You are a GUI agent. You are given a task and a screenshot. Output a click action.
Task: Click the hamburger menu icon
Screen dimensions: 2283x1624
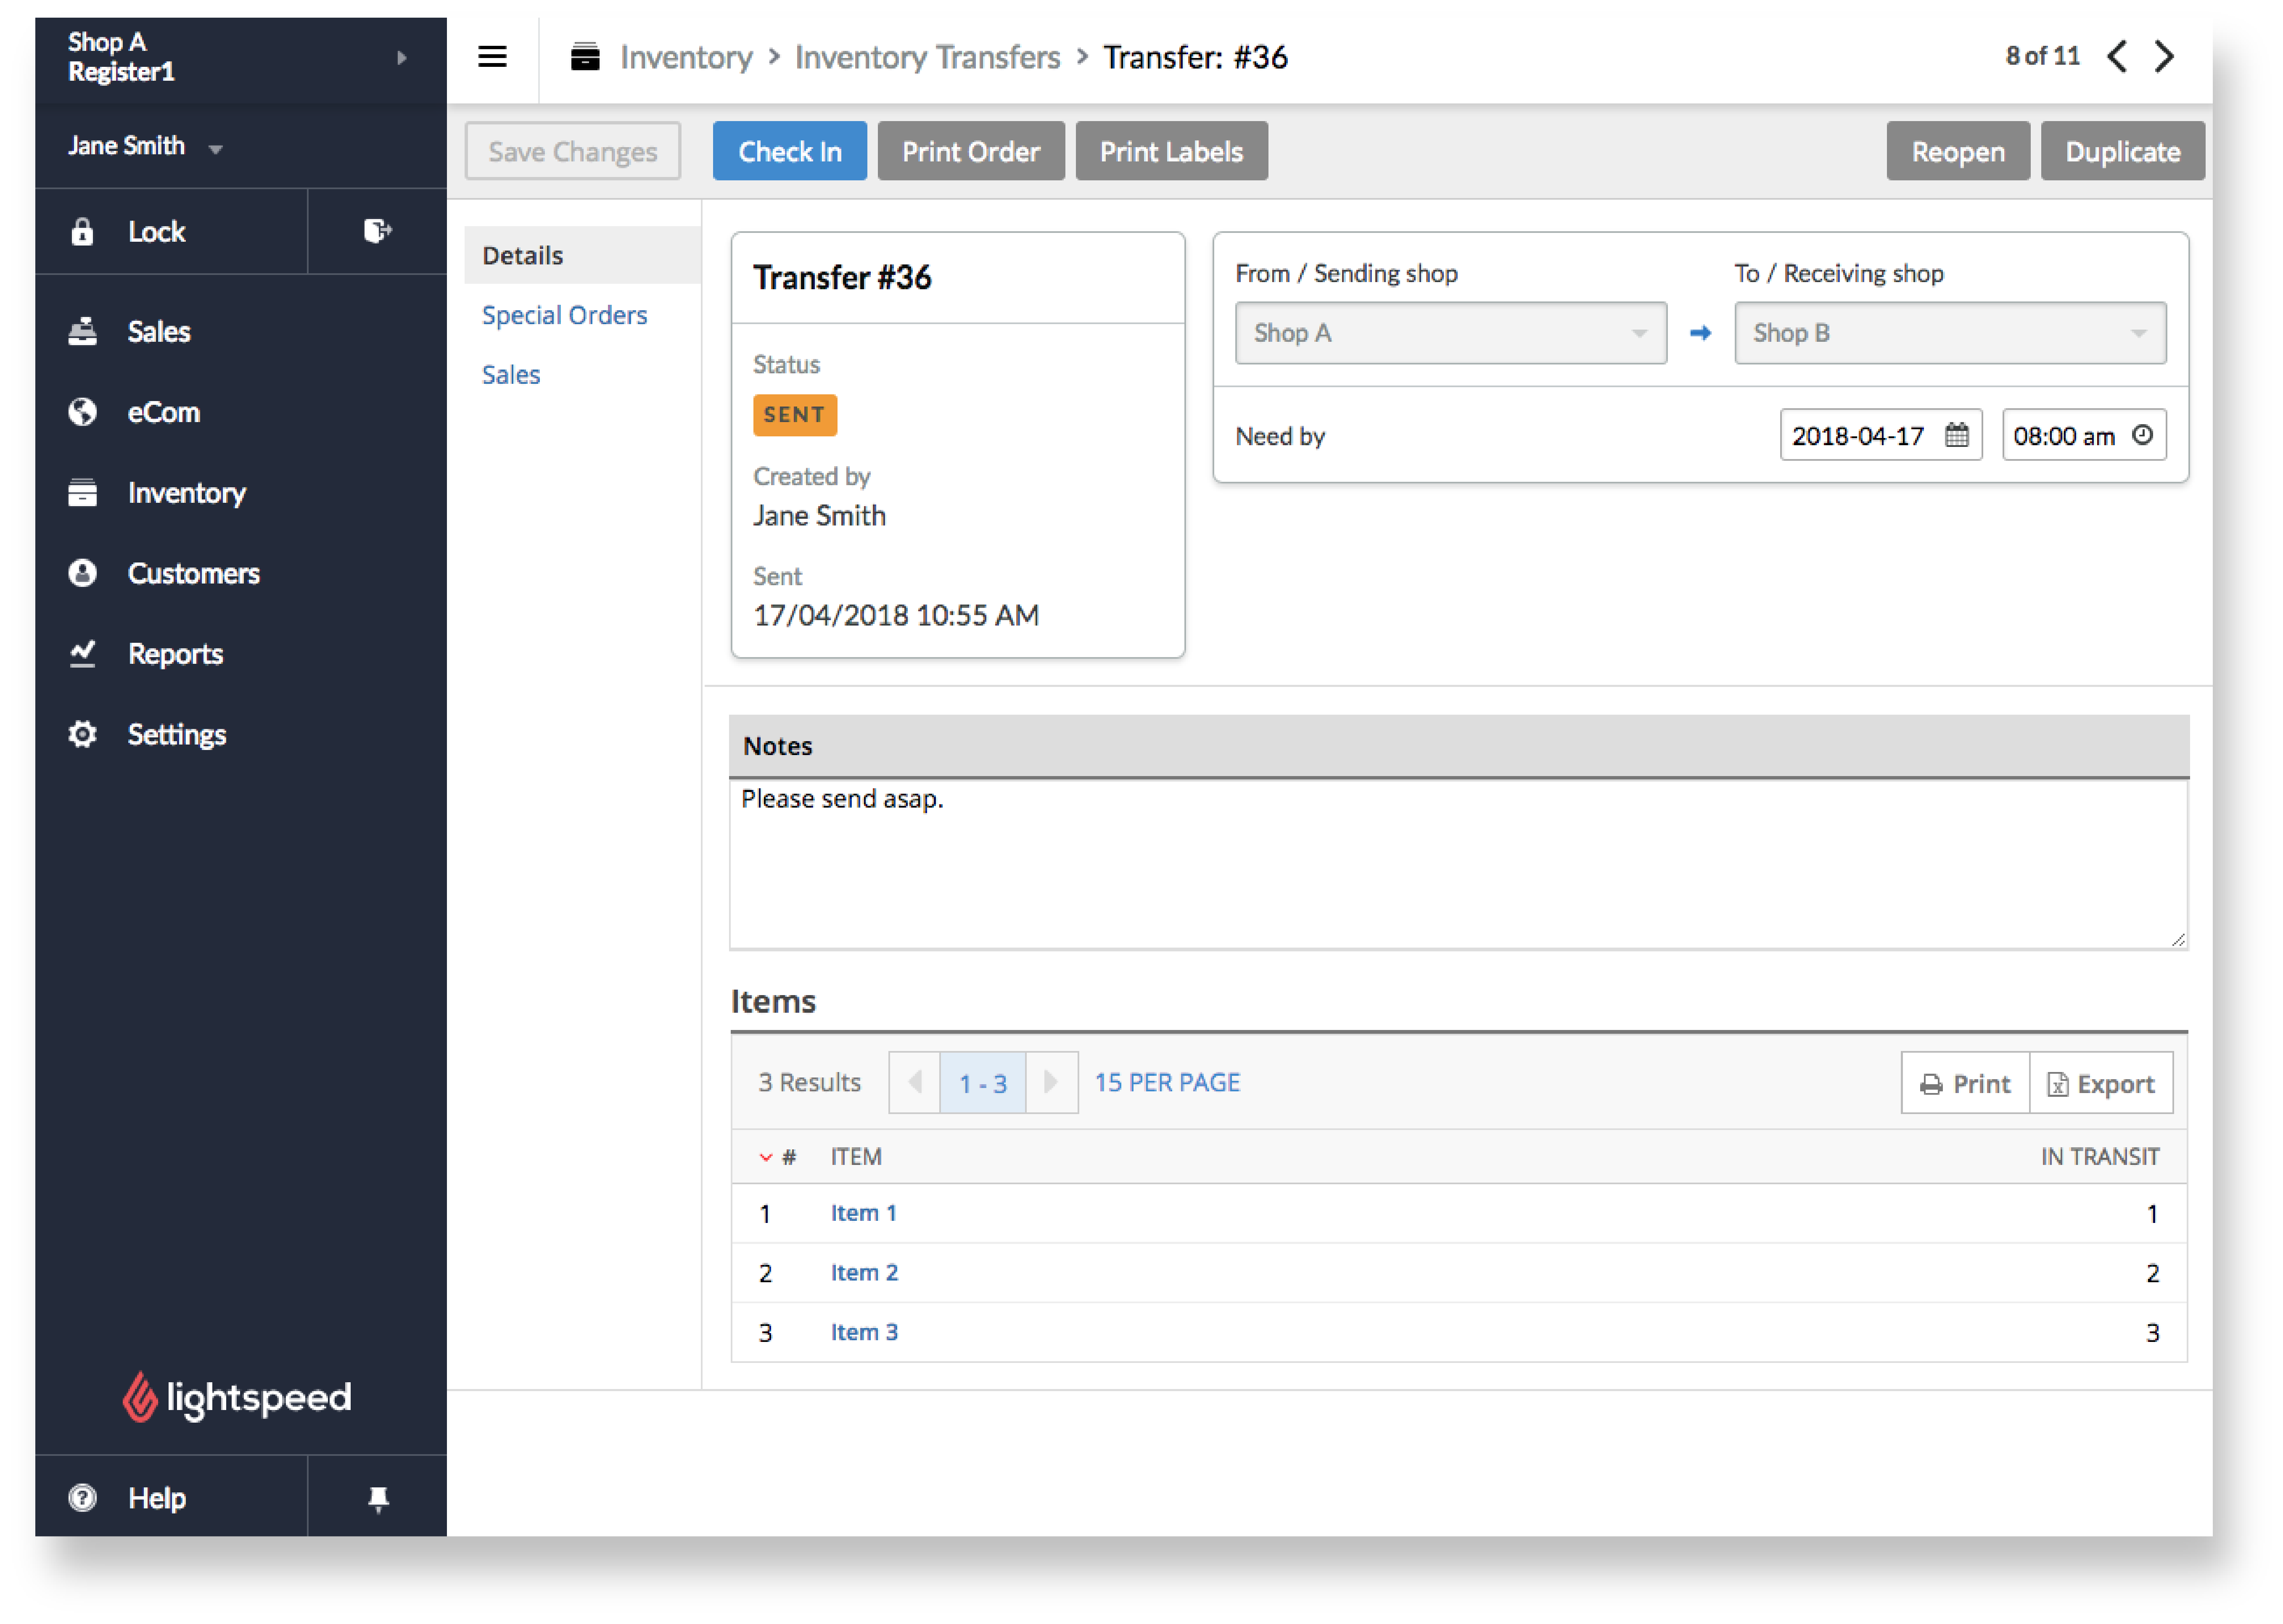(492, 56)
